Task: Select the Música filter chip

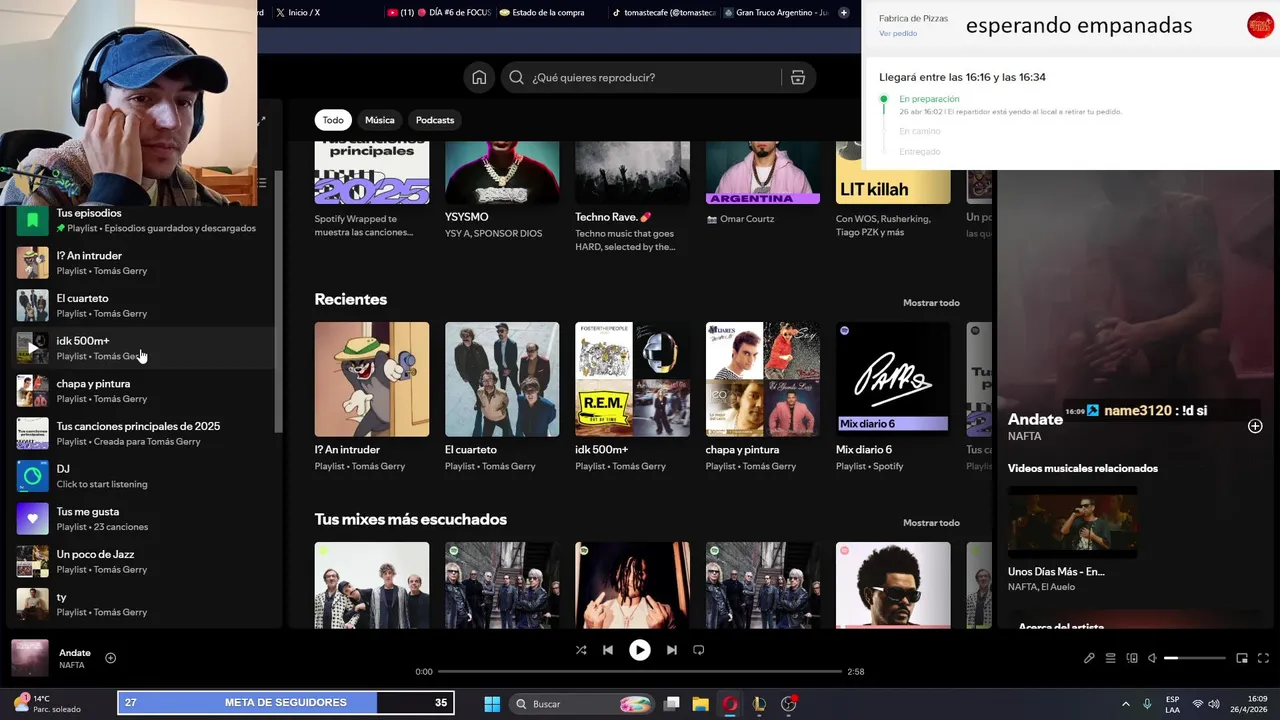Action: coord(379,120)
